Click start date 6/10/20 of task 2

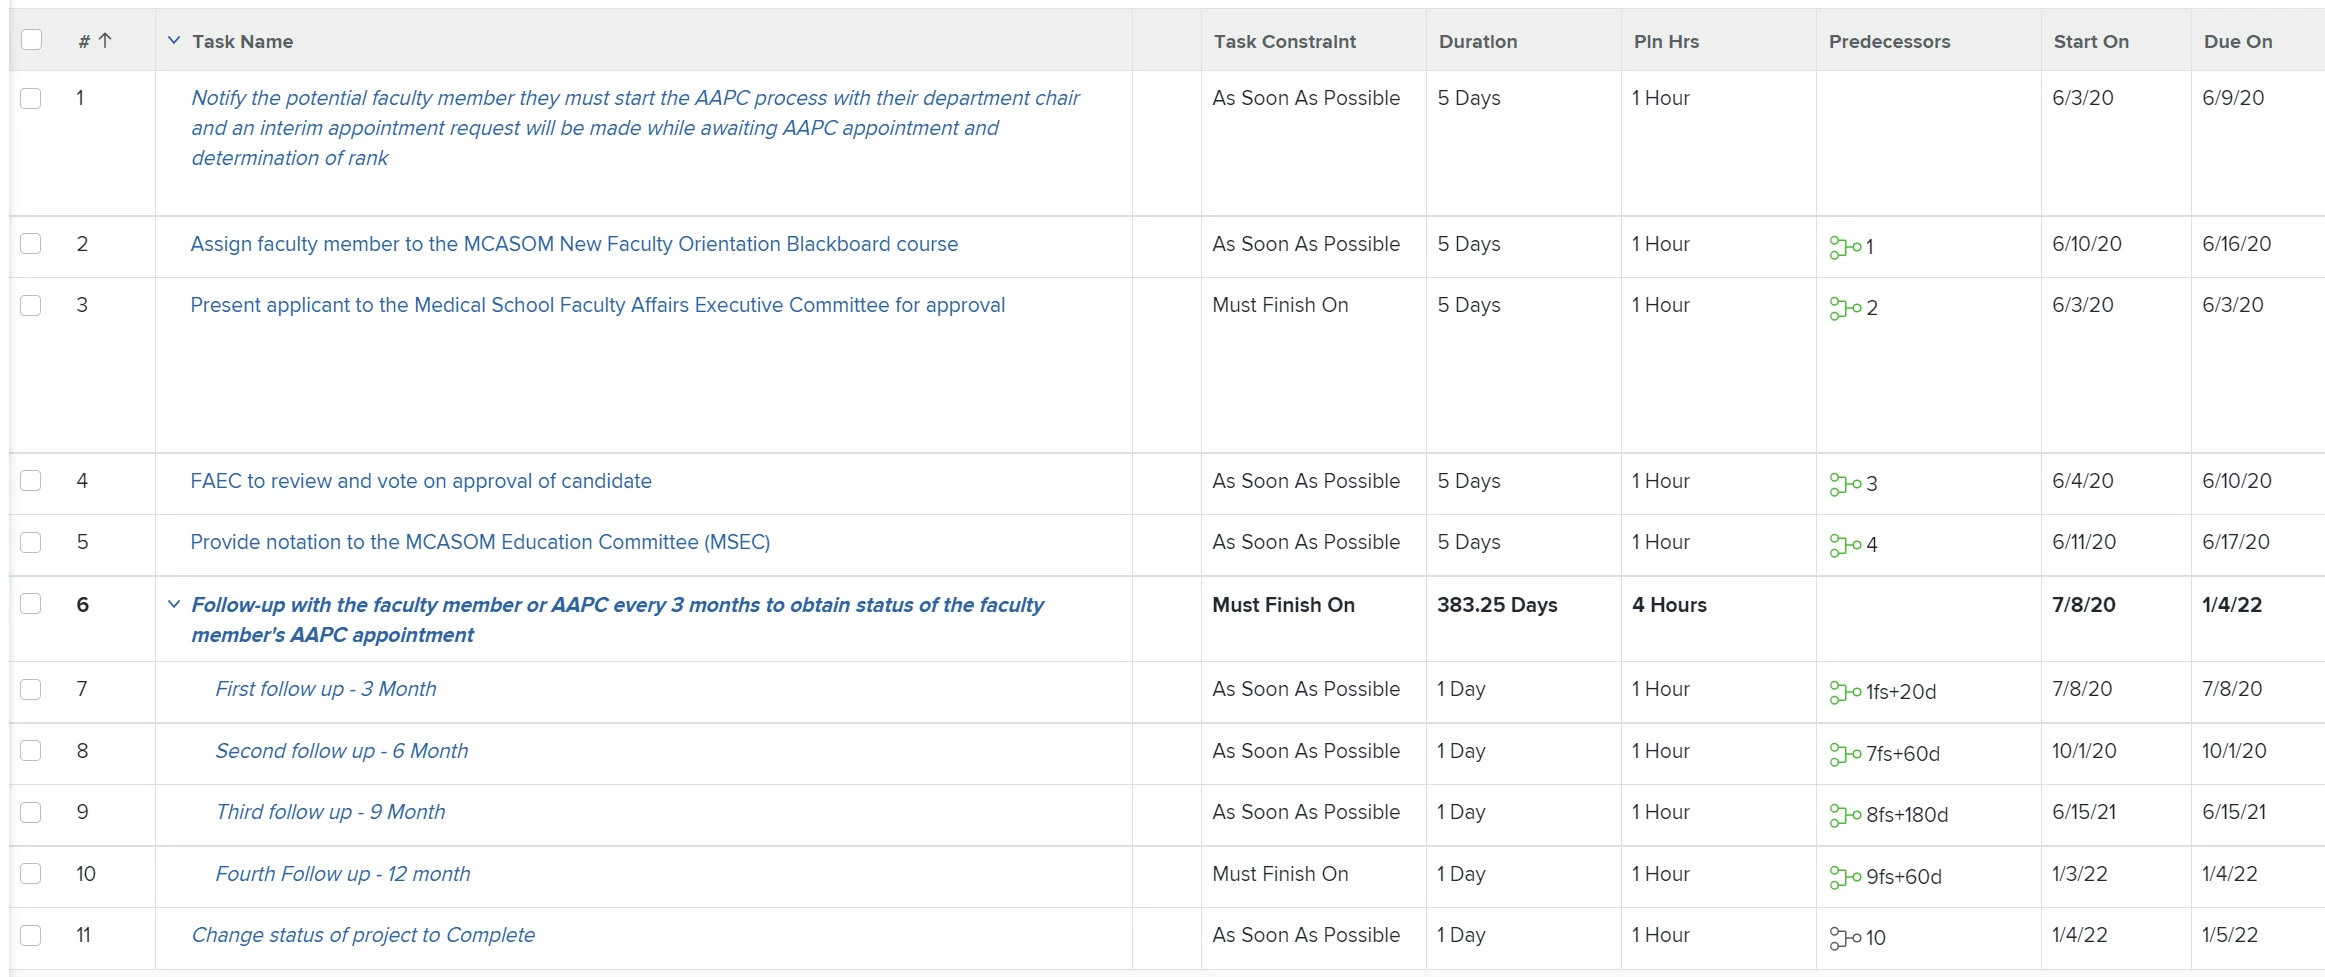tap(2087, 244)
